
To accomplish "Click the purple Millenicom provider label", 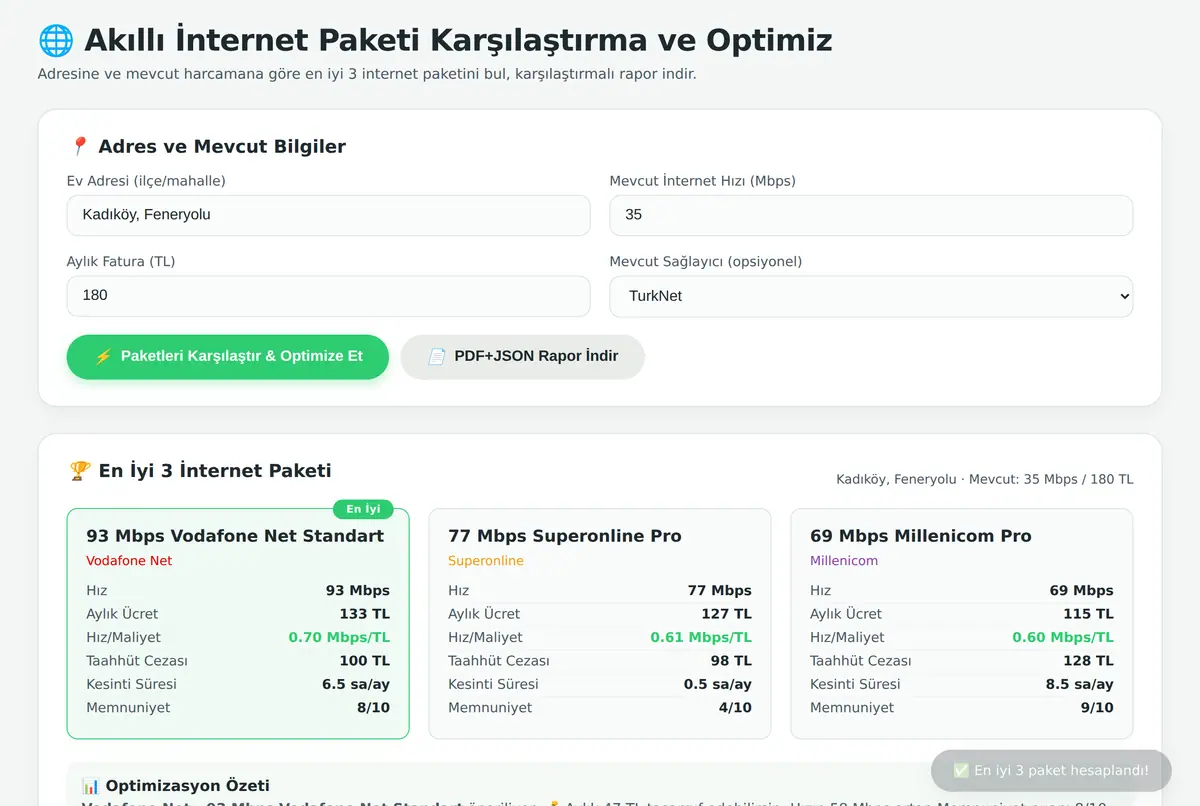I will [844, 561].
